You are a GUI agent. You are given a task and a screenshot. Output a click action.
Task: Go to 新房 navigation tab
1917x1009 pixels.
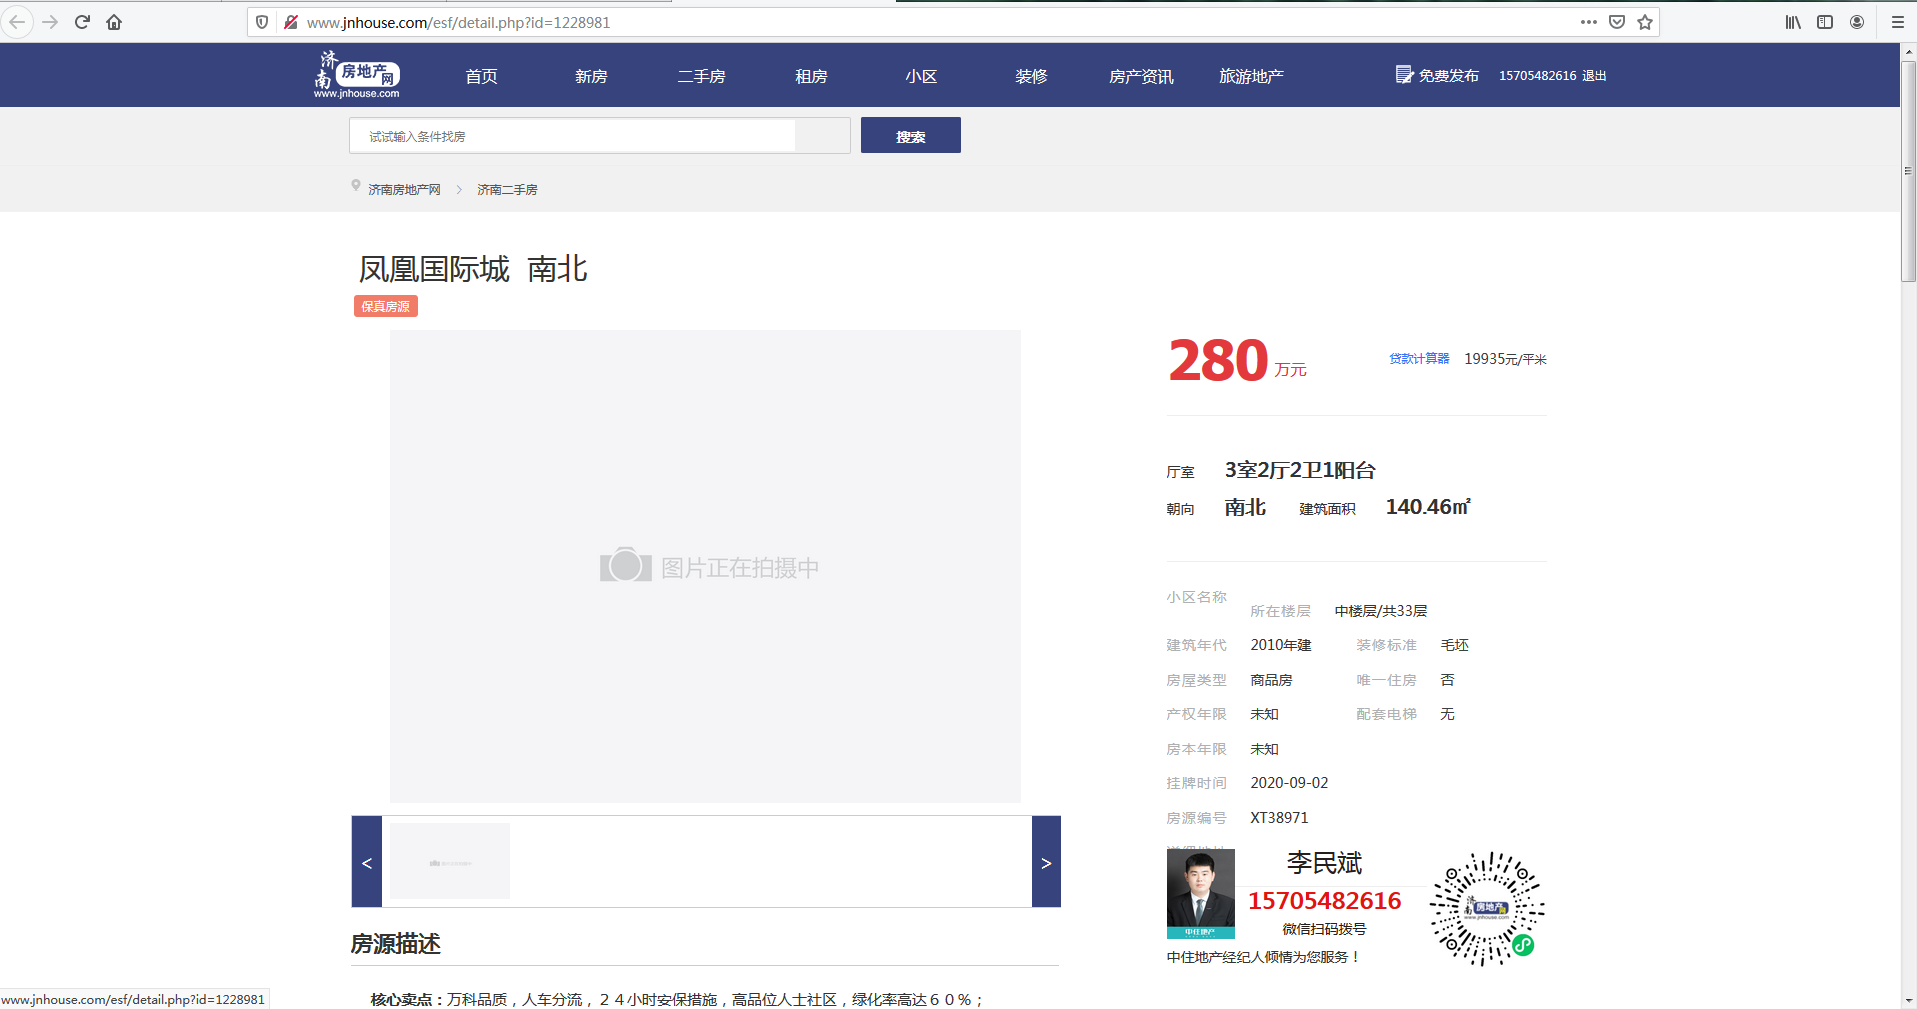(x=591, y=76)
